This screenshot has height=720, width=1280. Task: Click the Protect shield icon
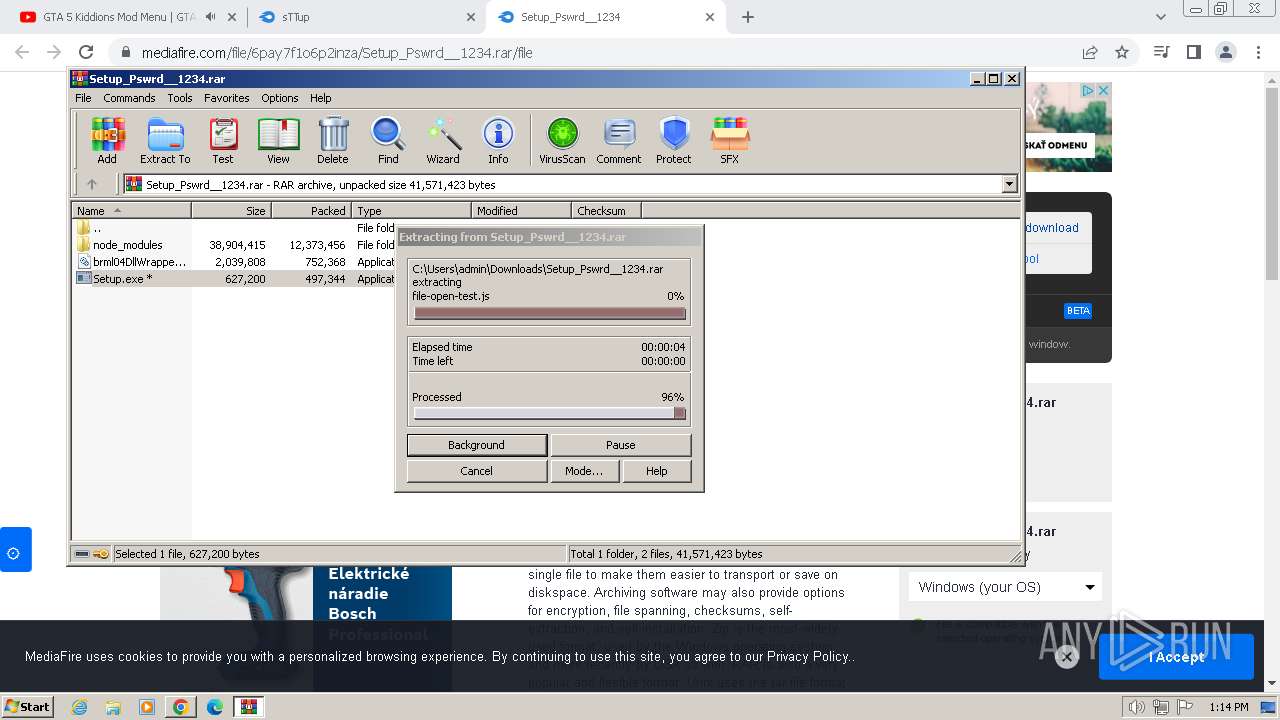(x=674, y=141)
